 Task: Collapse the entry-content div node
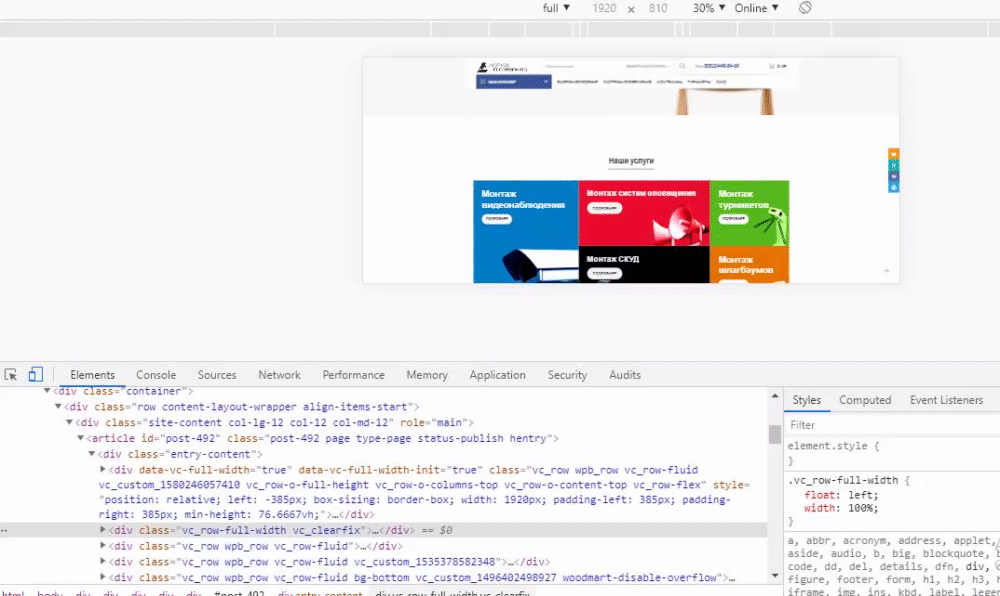(92, 454)
